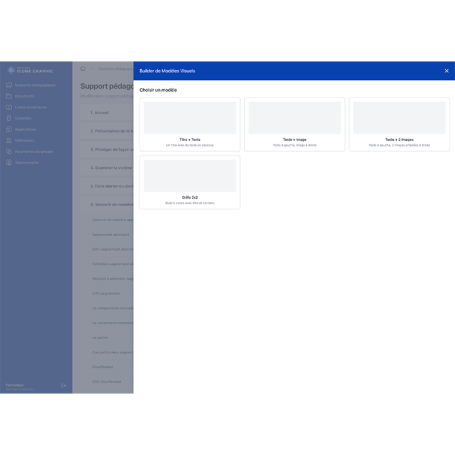Choose the Texte + Image template card
Viewport: 455px width, 455px height.
(294, 124)
